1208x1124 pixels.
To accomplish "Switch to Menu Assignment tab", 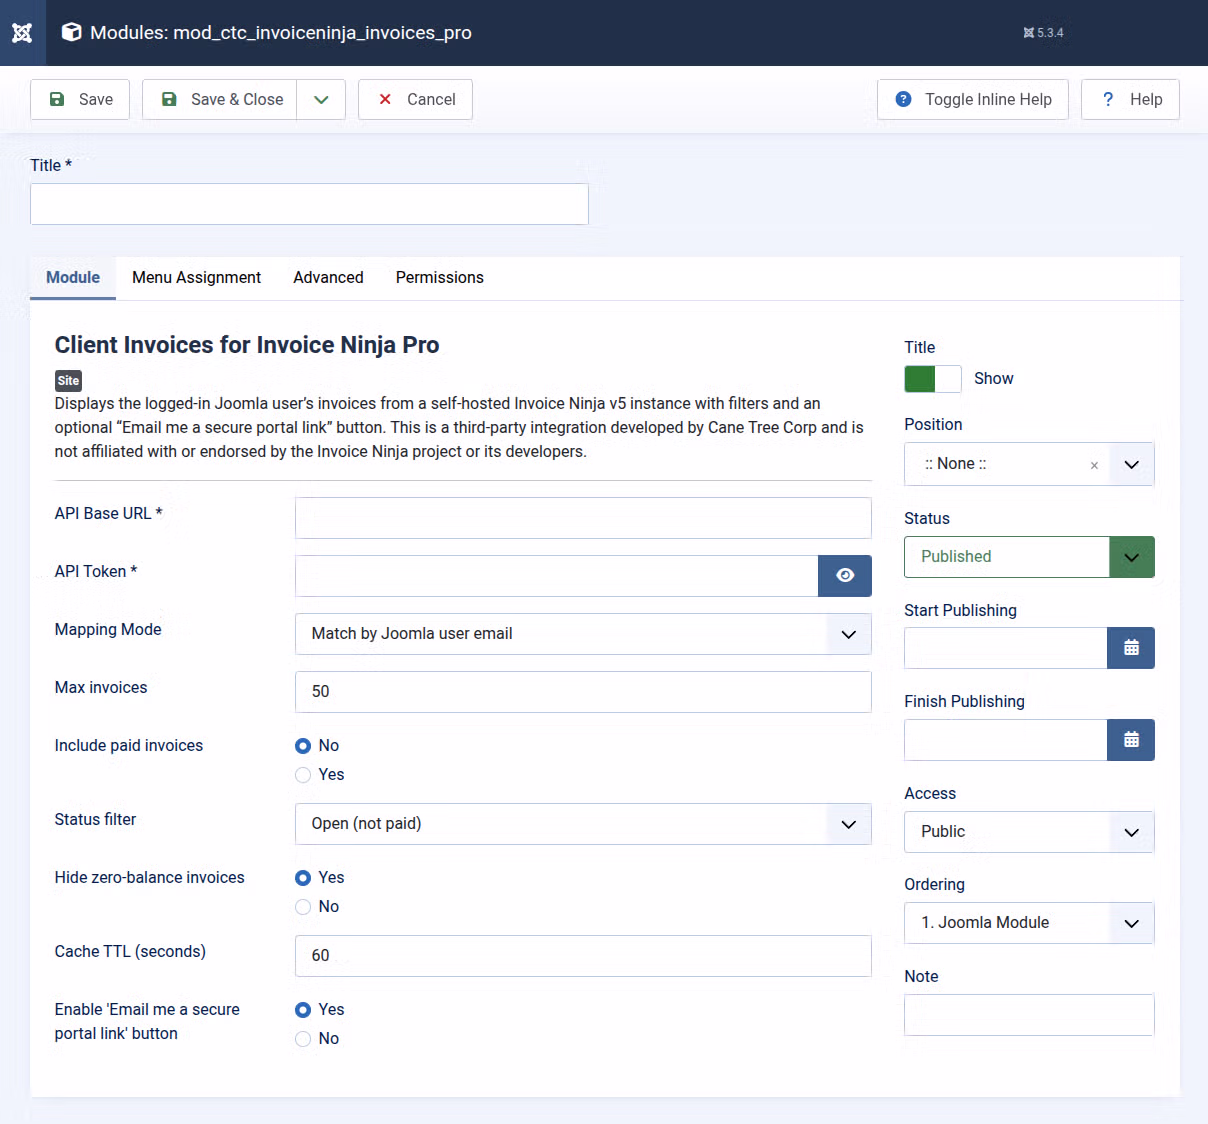I will point(196,278).
